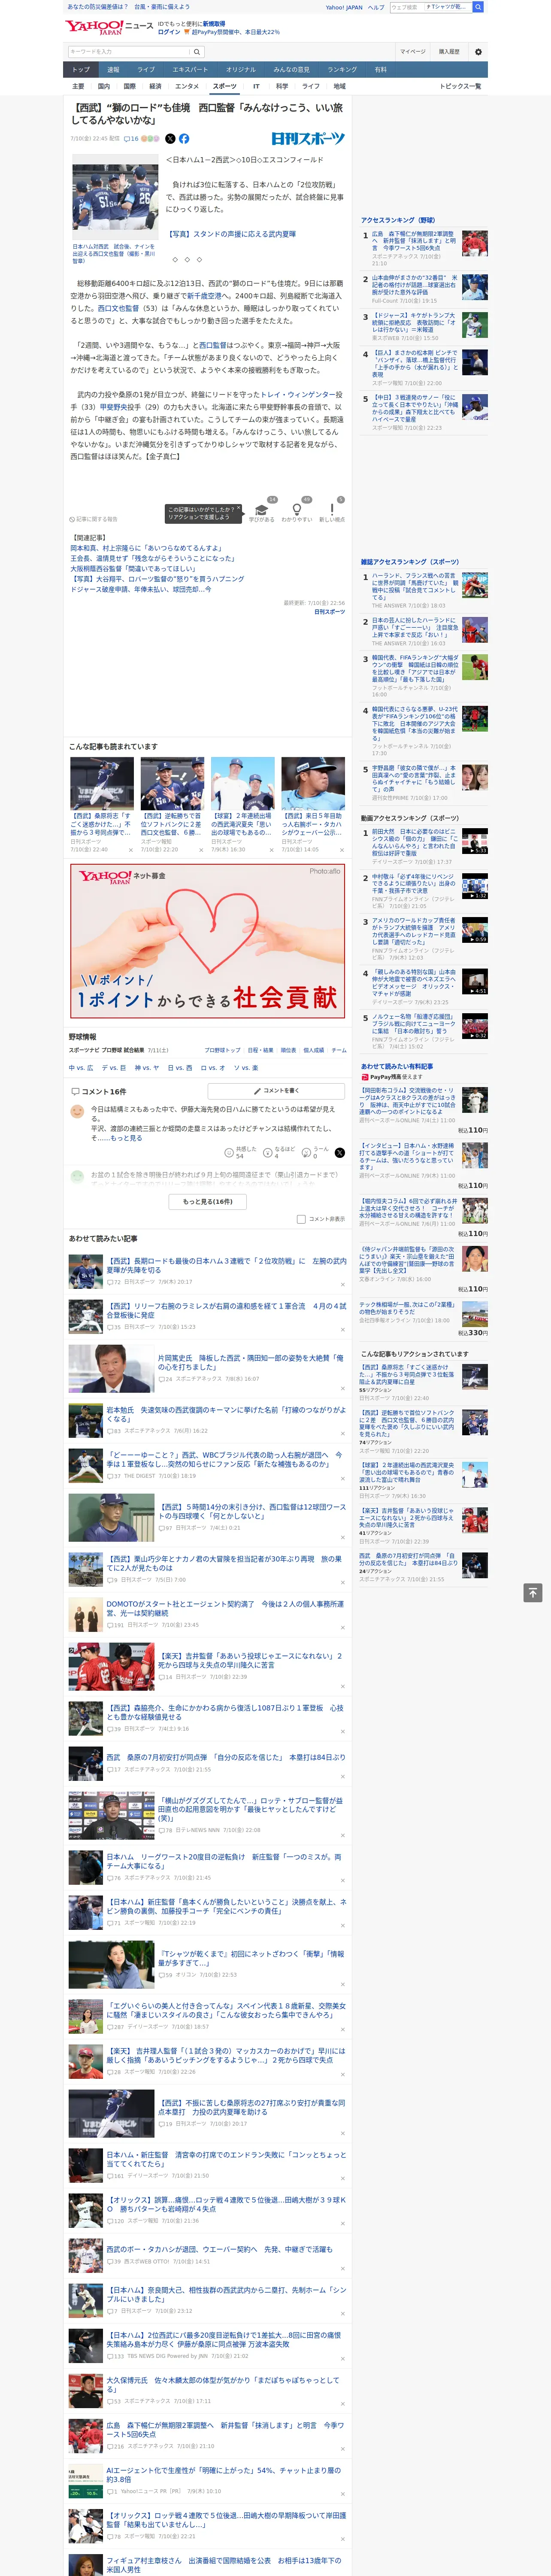Click the keyword search magnifier icon
Image resolution: width=551 pixels, height=2576 pixels.
click(x=197, y=52)
